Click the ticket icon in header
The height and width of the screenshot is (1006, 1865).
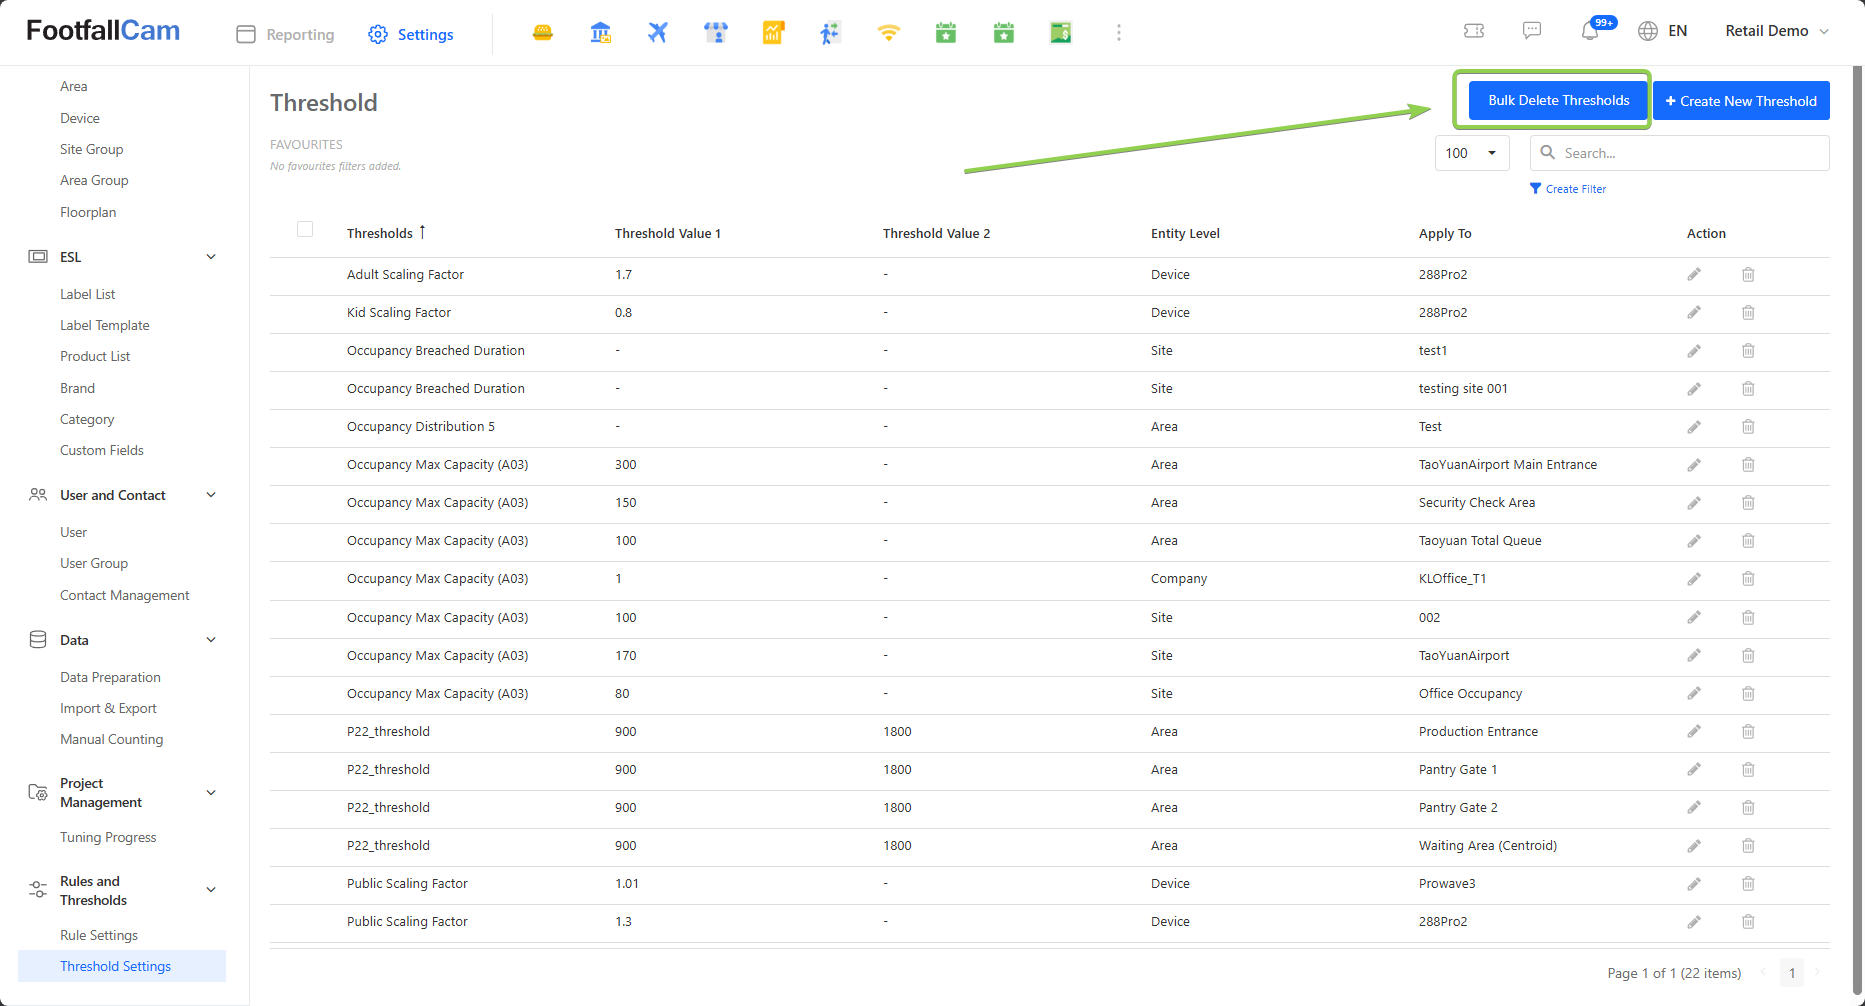(x=1474, y=31)
